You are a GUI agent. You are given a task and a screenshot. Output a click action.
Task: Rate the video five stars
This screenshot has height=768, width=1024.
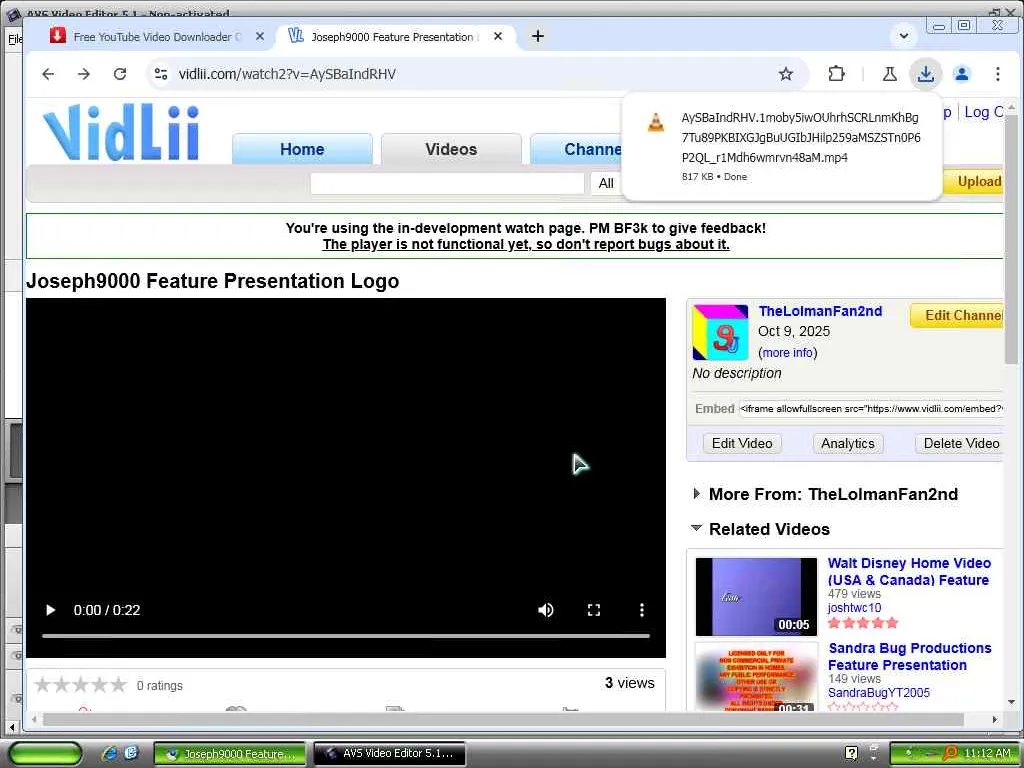coord(118,684)
